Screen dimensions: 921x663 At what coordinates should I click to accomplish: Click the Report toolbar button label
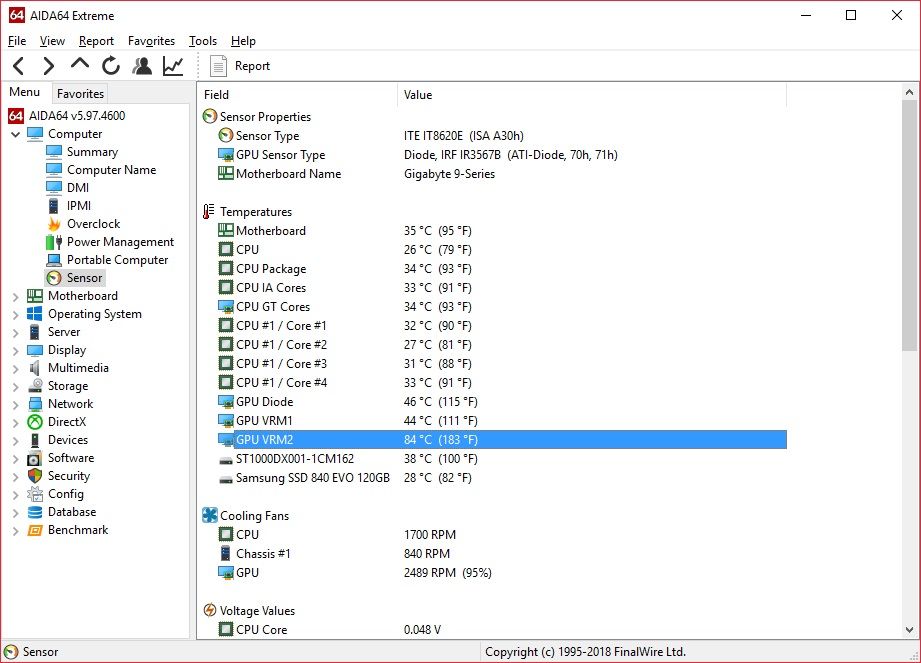tap(253, 66)
